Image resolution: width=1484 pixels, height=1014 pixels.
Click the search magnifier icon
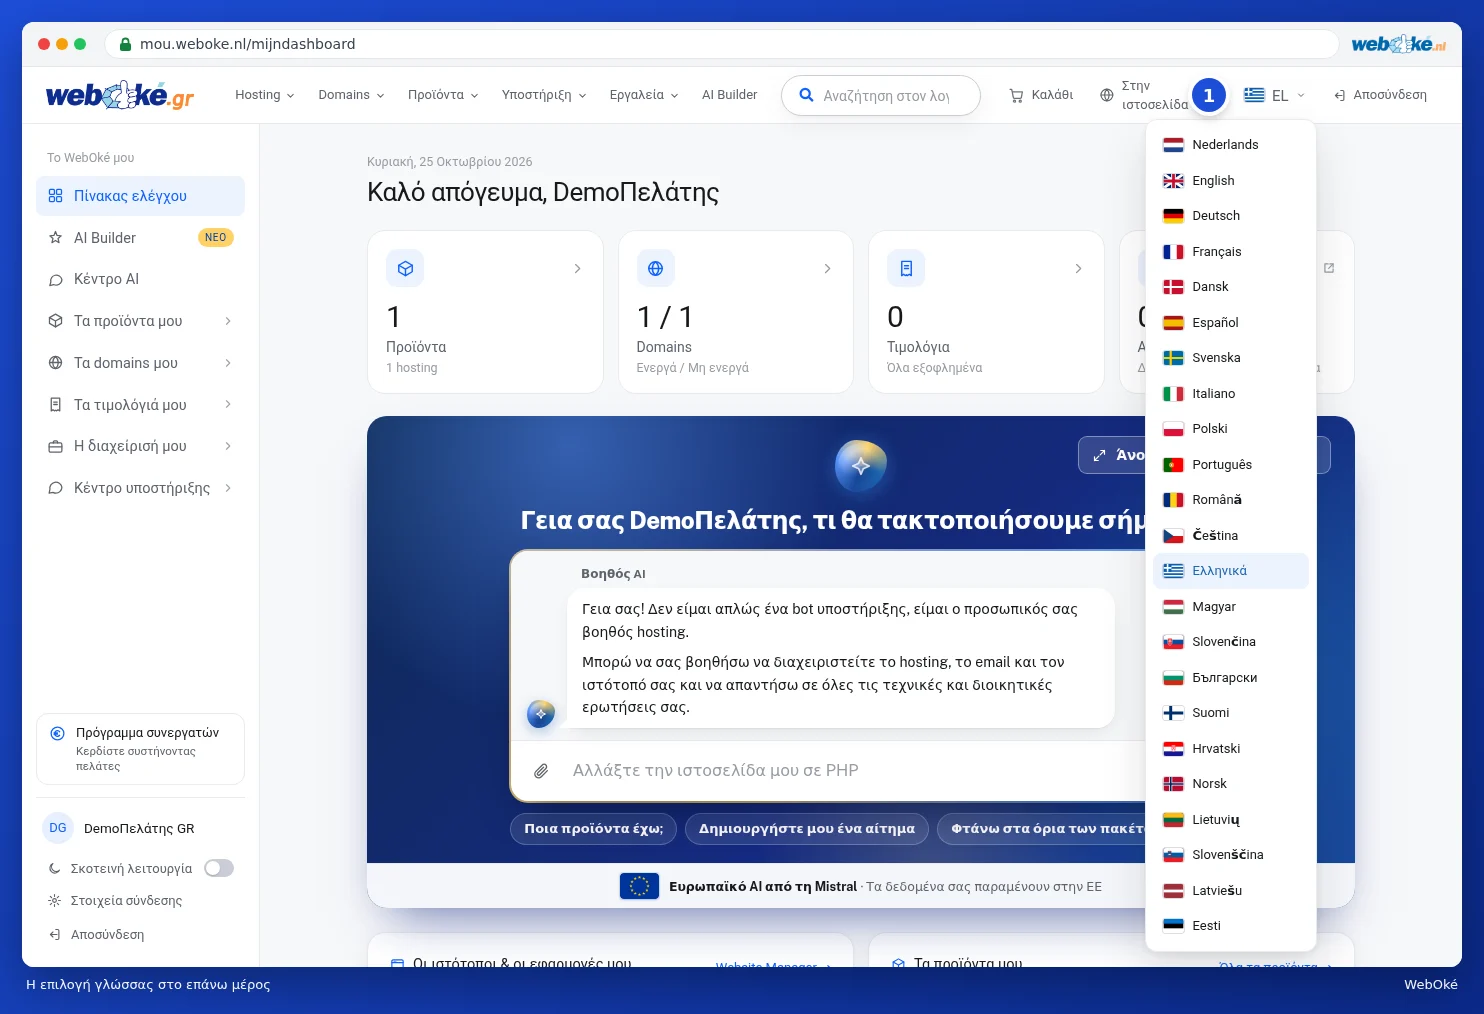click(806, 95)
